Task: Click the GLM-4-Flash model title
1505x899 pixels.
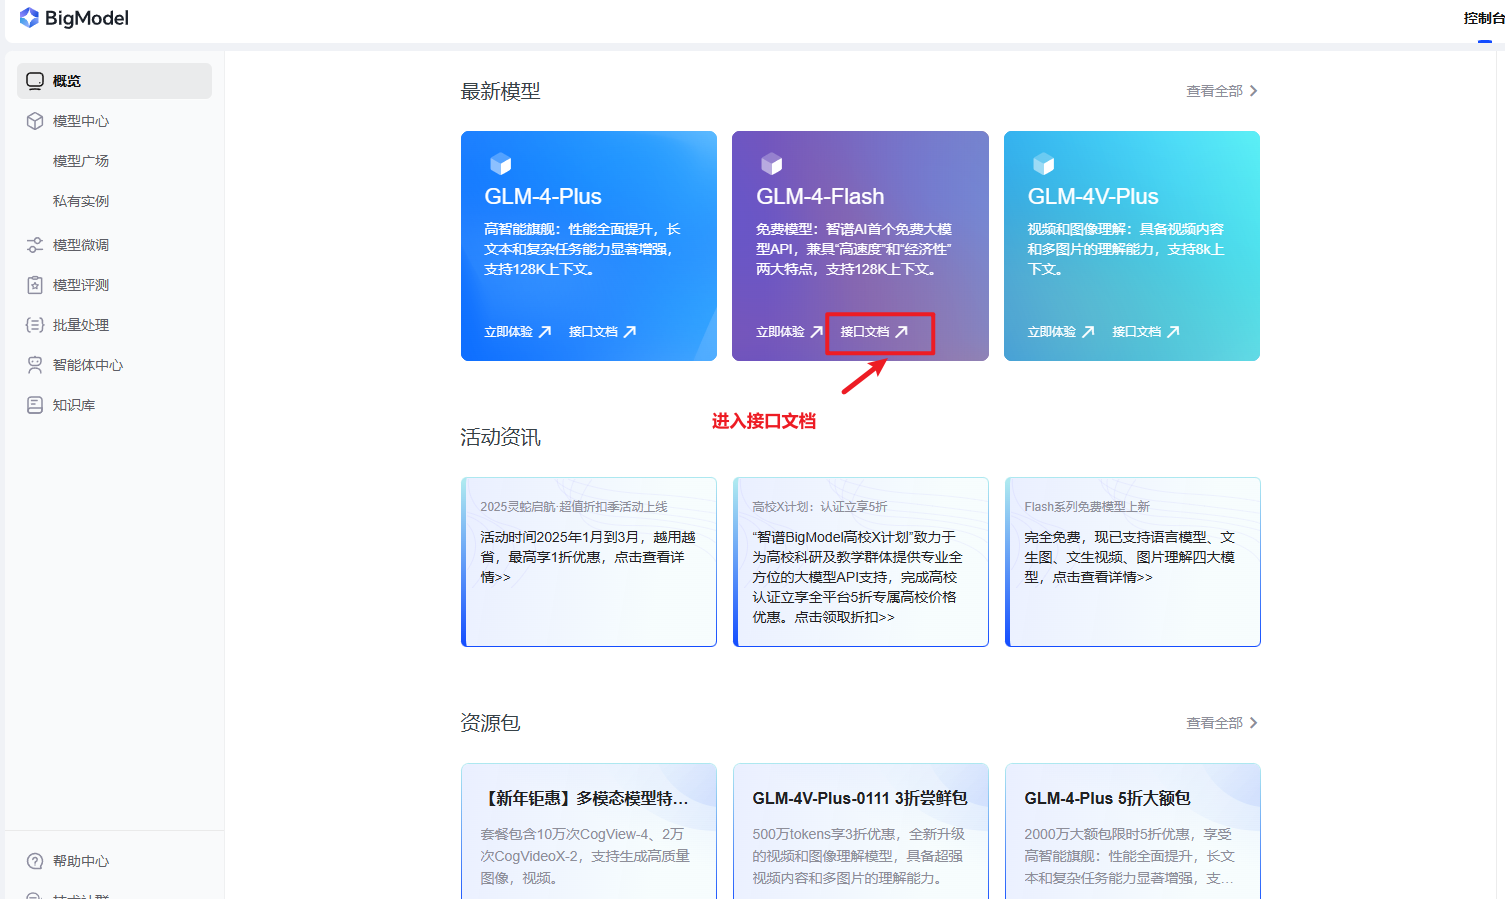Action: tap(820, 196)
